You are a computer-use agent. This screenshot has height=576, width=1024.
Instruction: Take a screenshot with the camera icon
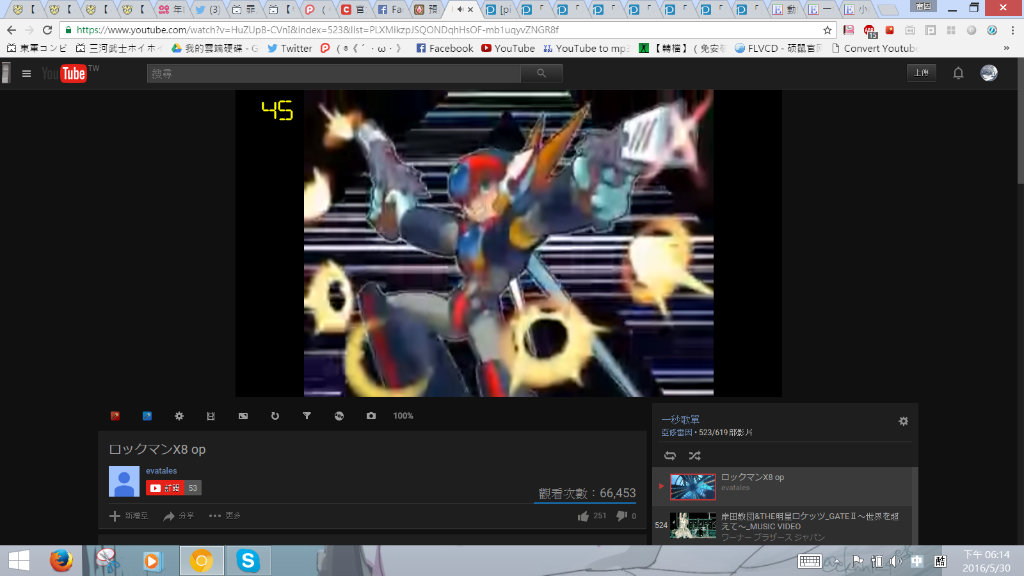tap(371, 416)
